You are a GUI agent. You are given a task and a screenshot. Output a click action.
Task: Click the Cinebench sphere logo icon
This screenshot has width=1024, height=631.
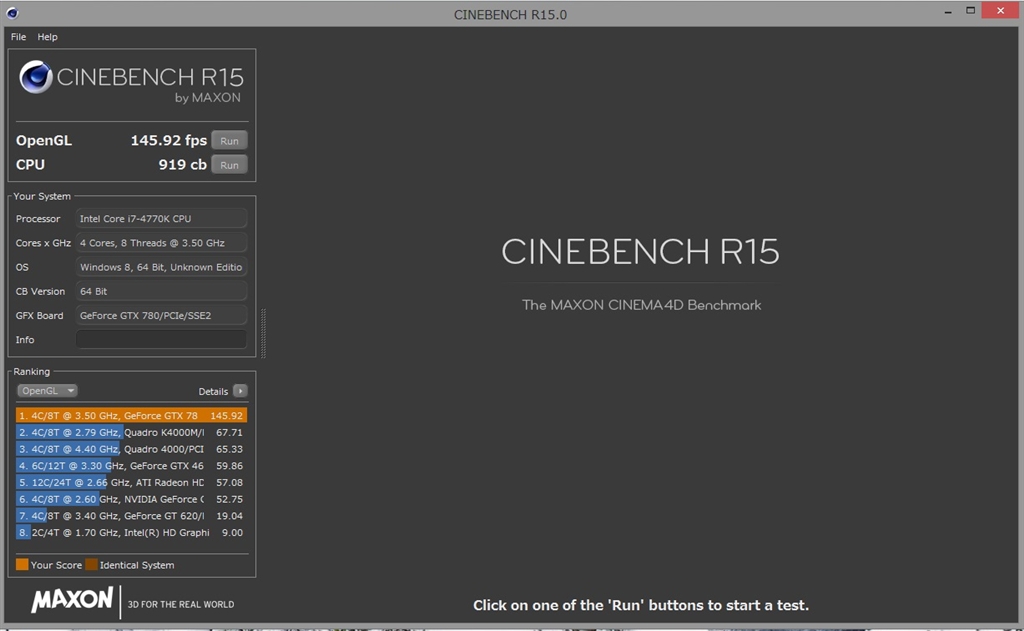click(35, 77)
